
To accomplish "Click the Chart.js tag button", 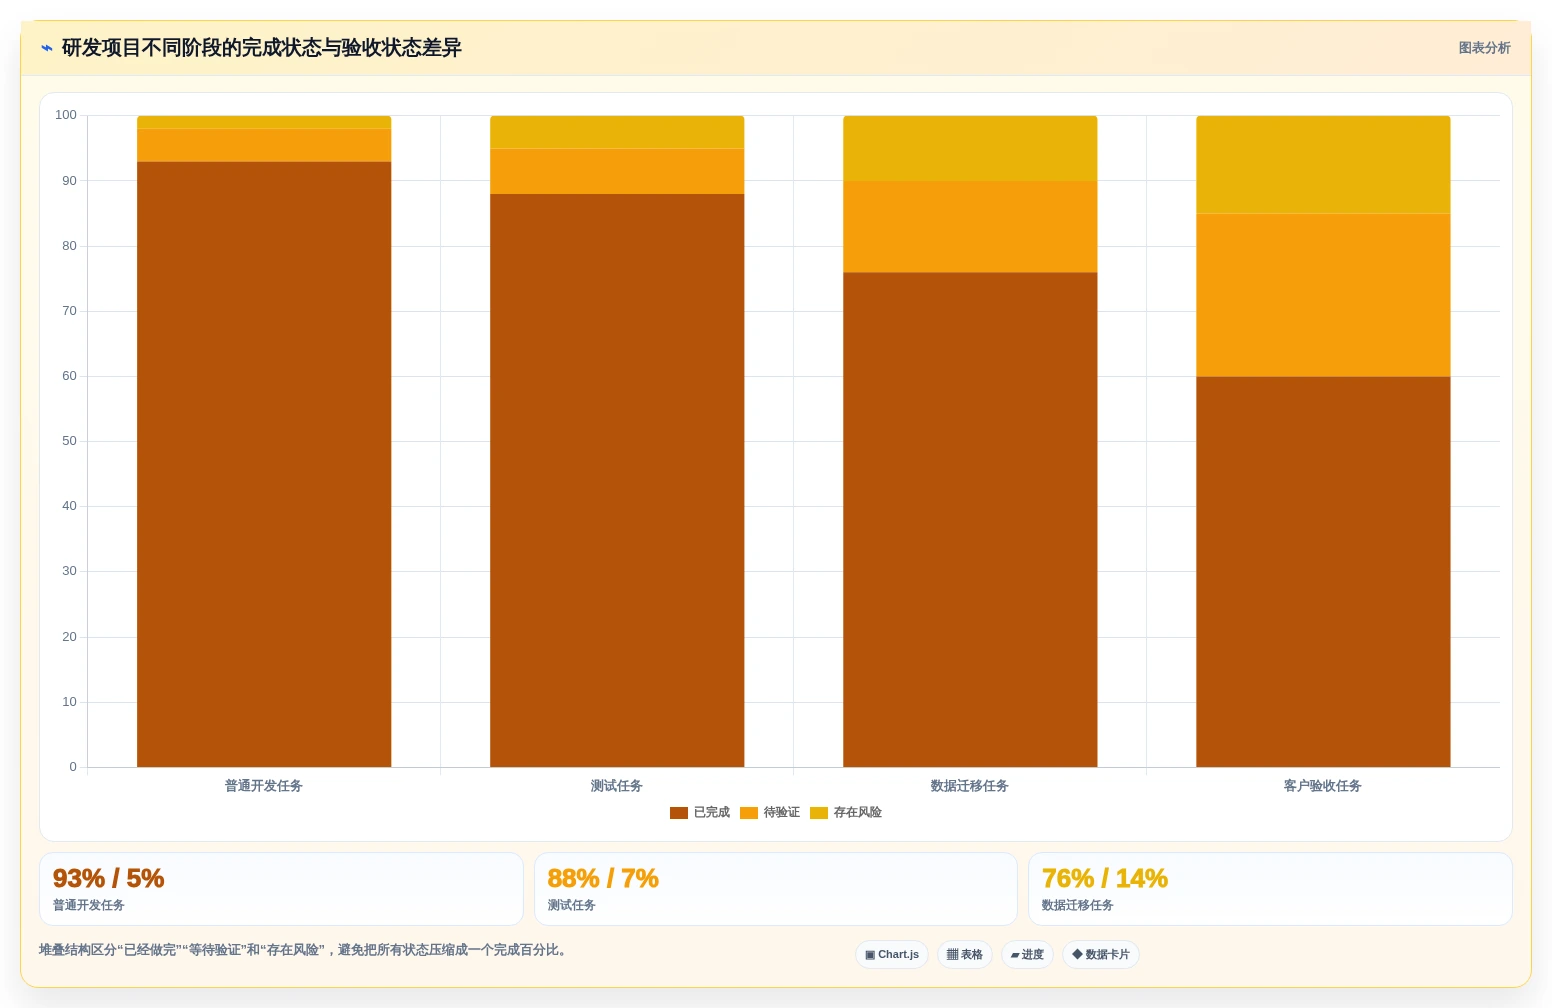I will tap(892, 955).
